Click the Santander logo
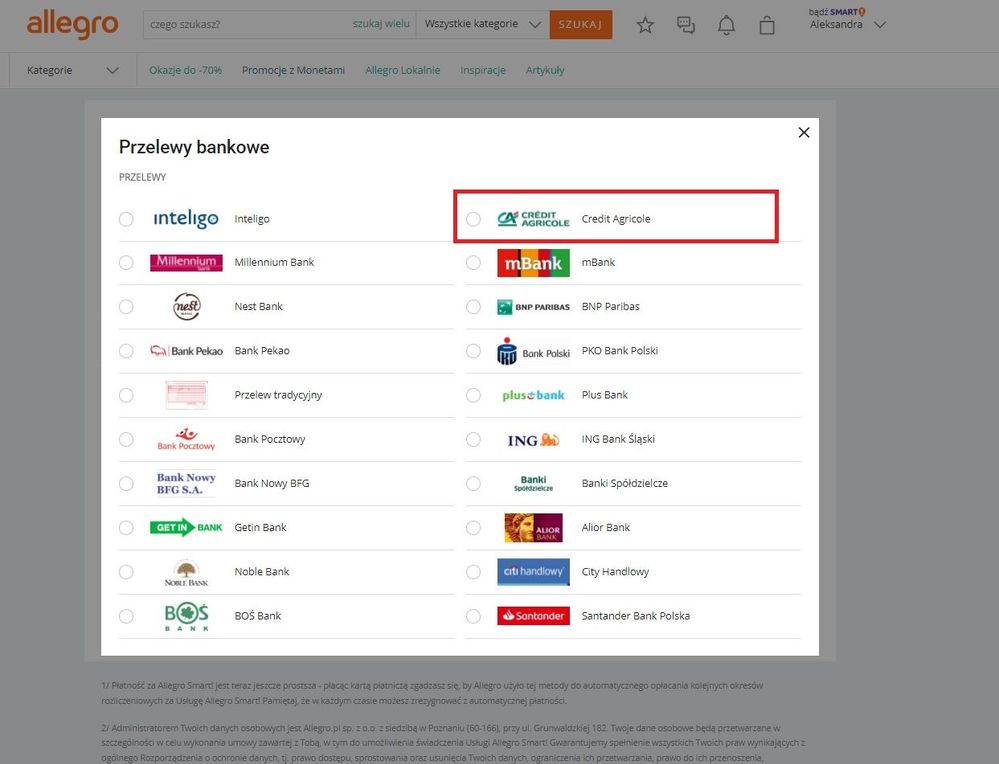The width and height of the screenshot is (999, 764). tap(533, 616)
